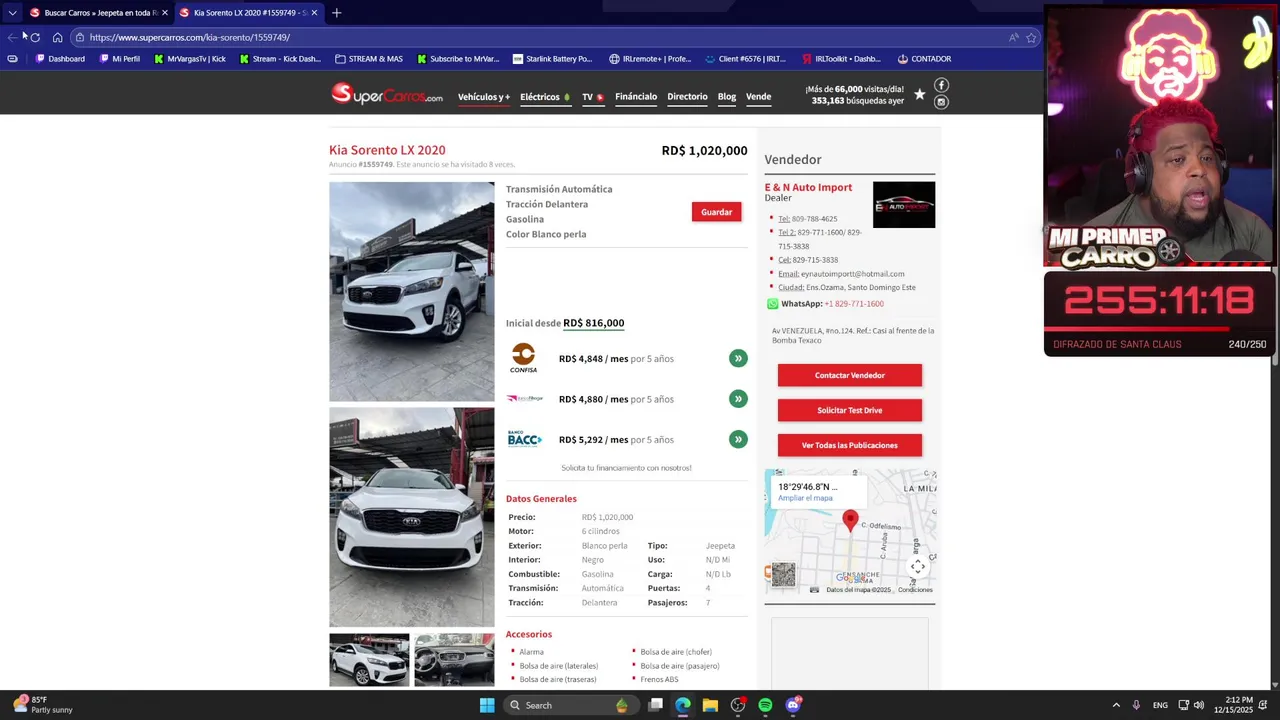Expand the Vehículos y + menu
The image size is (1280, 720).
point(484,97)
